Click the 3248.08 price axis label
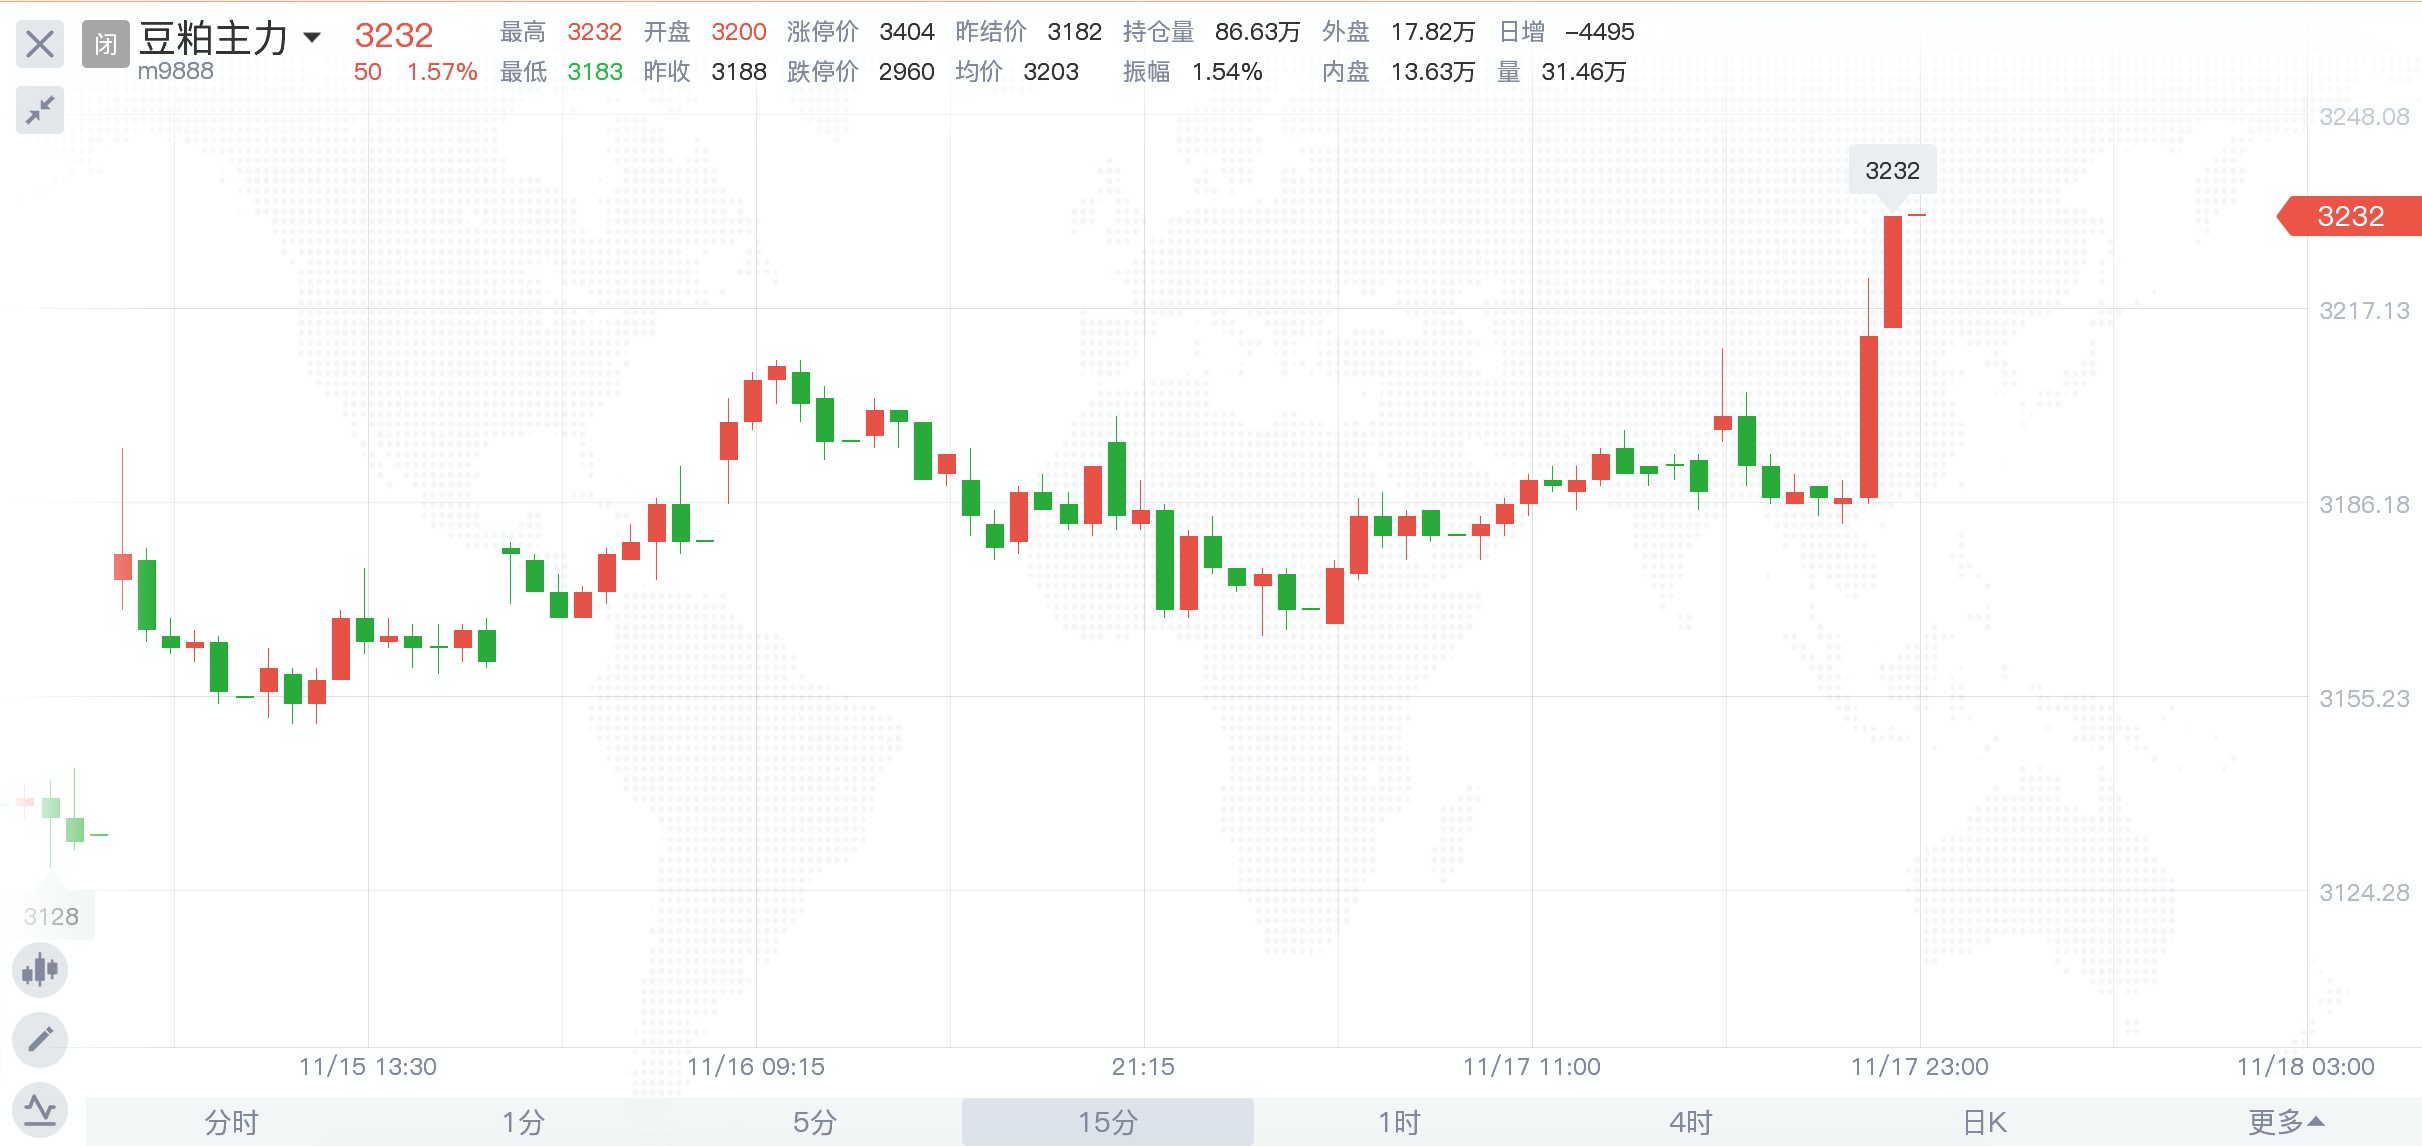2422x1146 pixels. point(2364,117)
